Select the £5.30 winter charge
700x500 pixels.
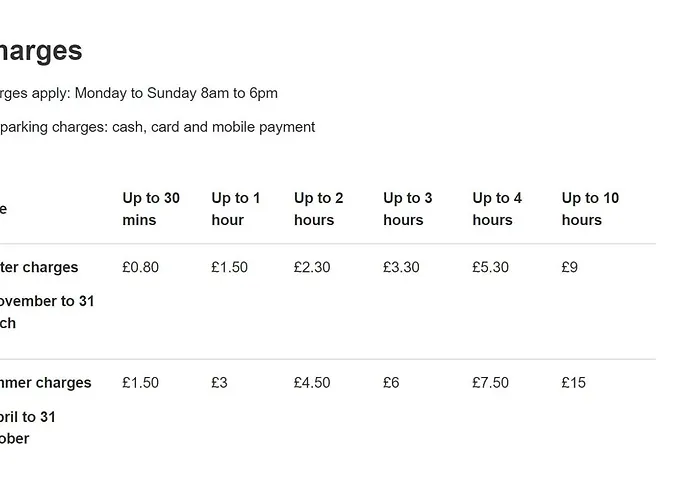point(491,267)
